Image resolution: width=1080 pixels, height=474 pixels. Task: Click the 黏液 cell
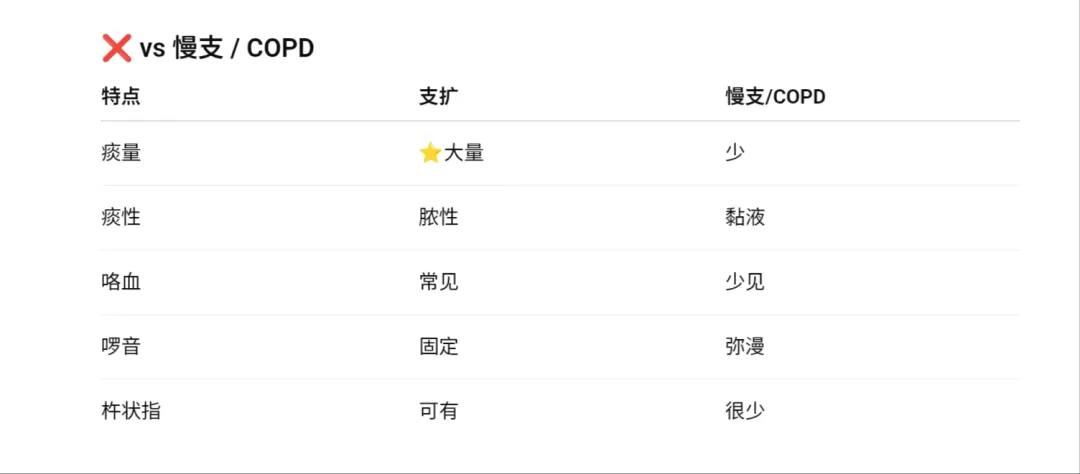point(745,218)
